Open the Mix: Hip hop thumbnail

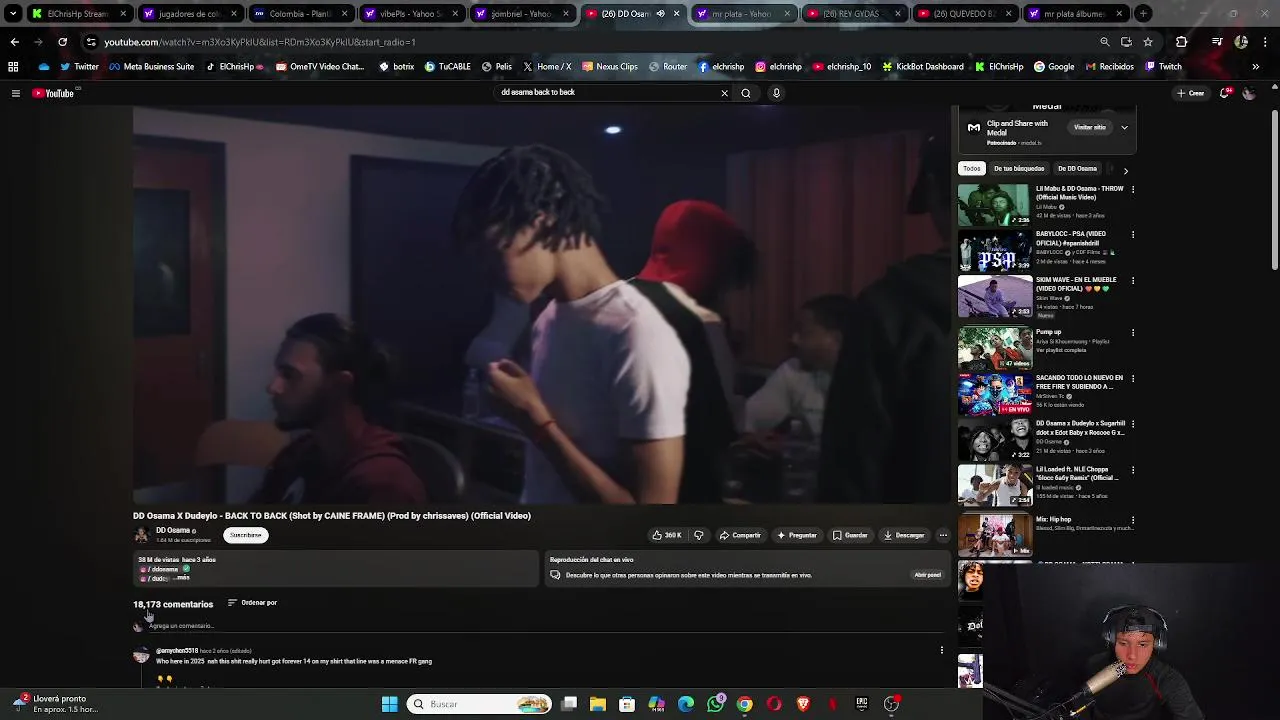point(994,536)
